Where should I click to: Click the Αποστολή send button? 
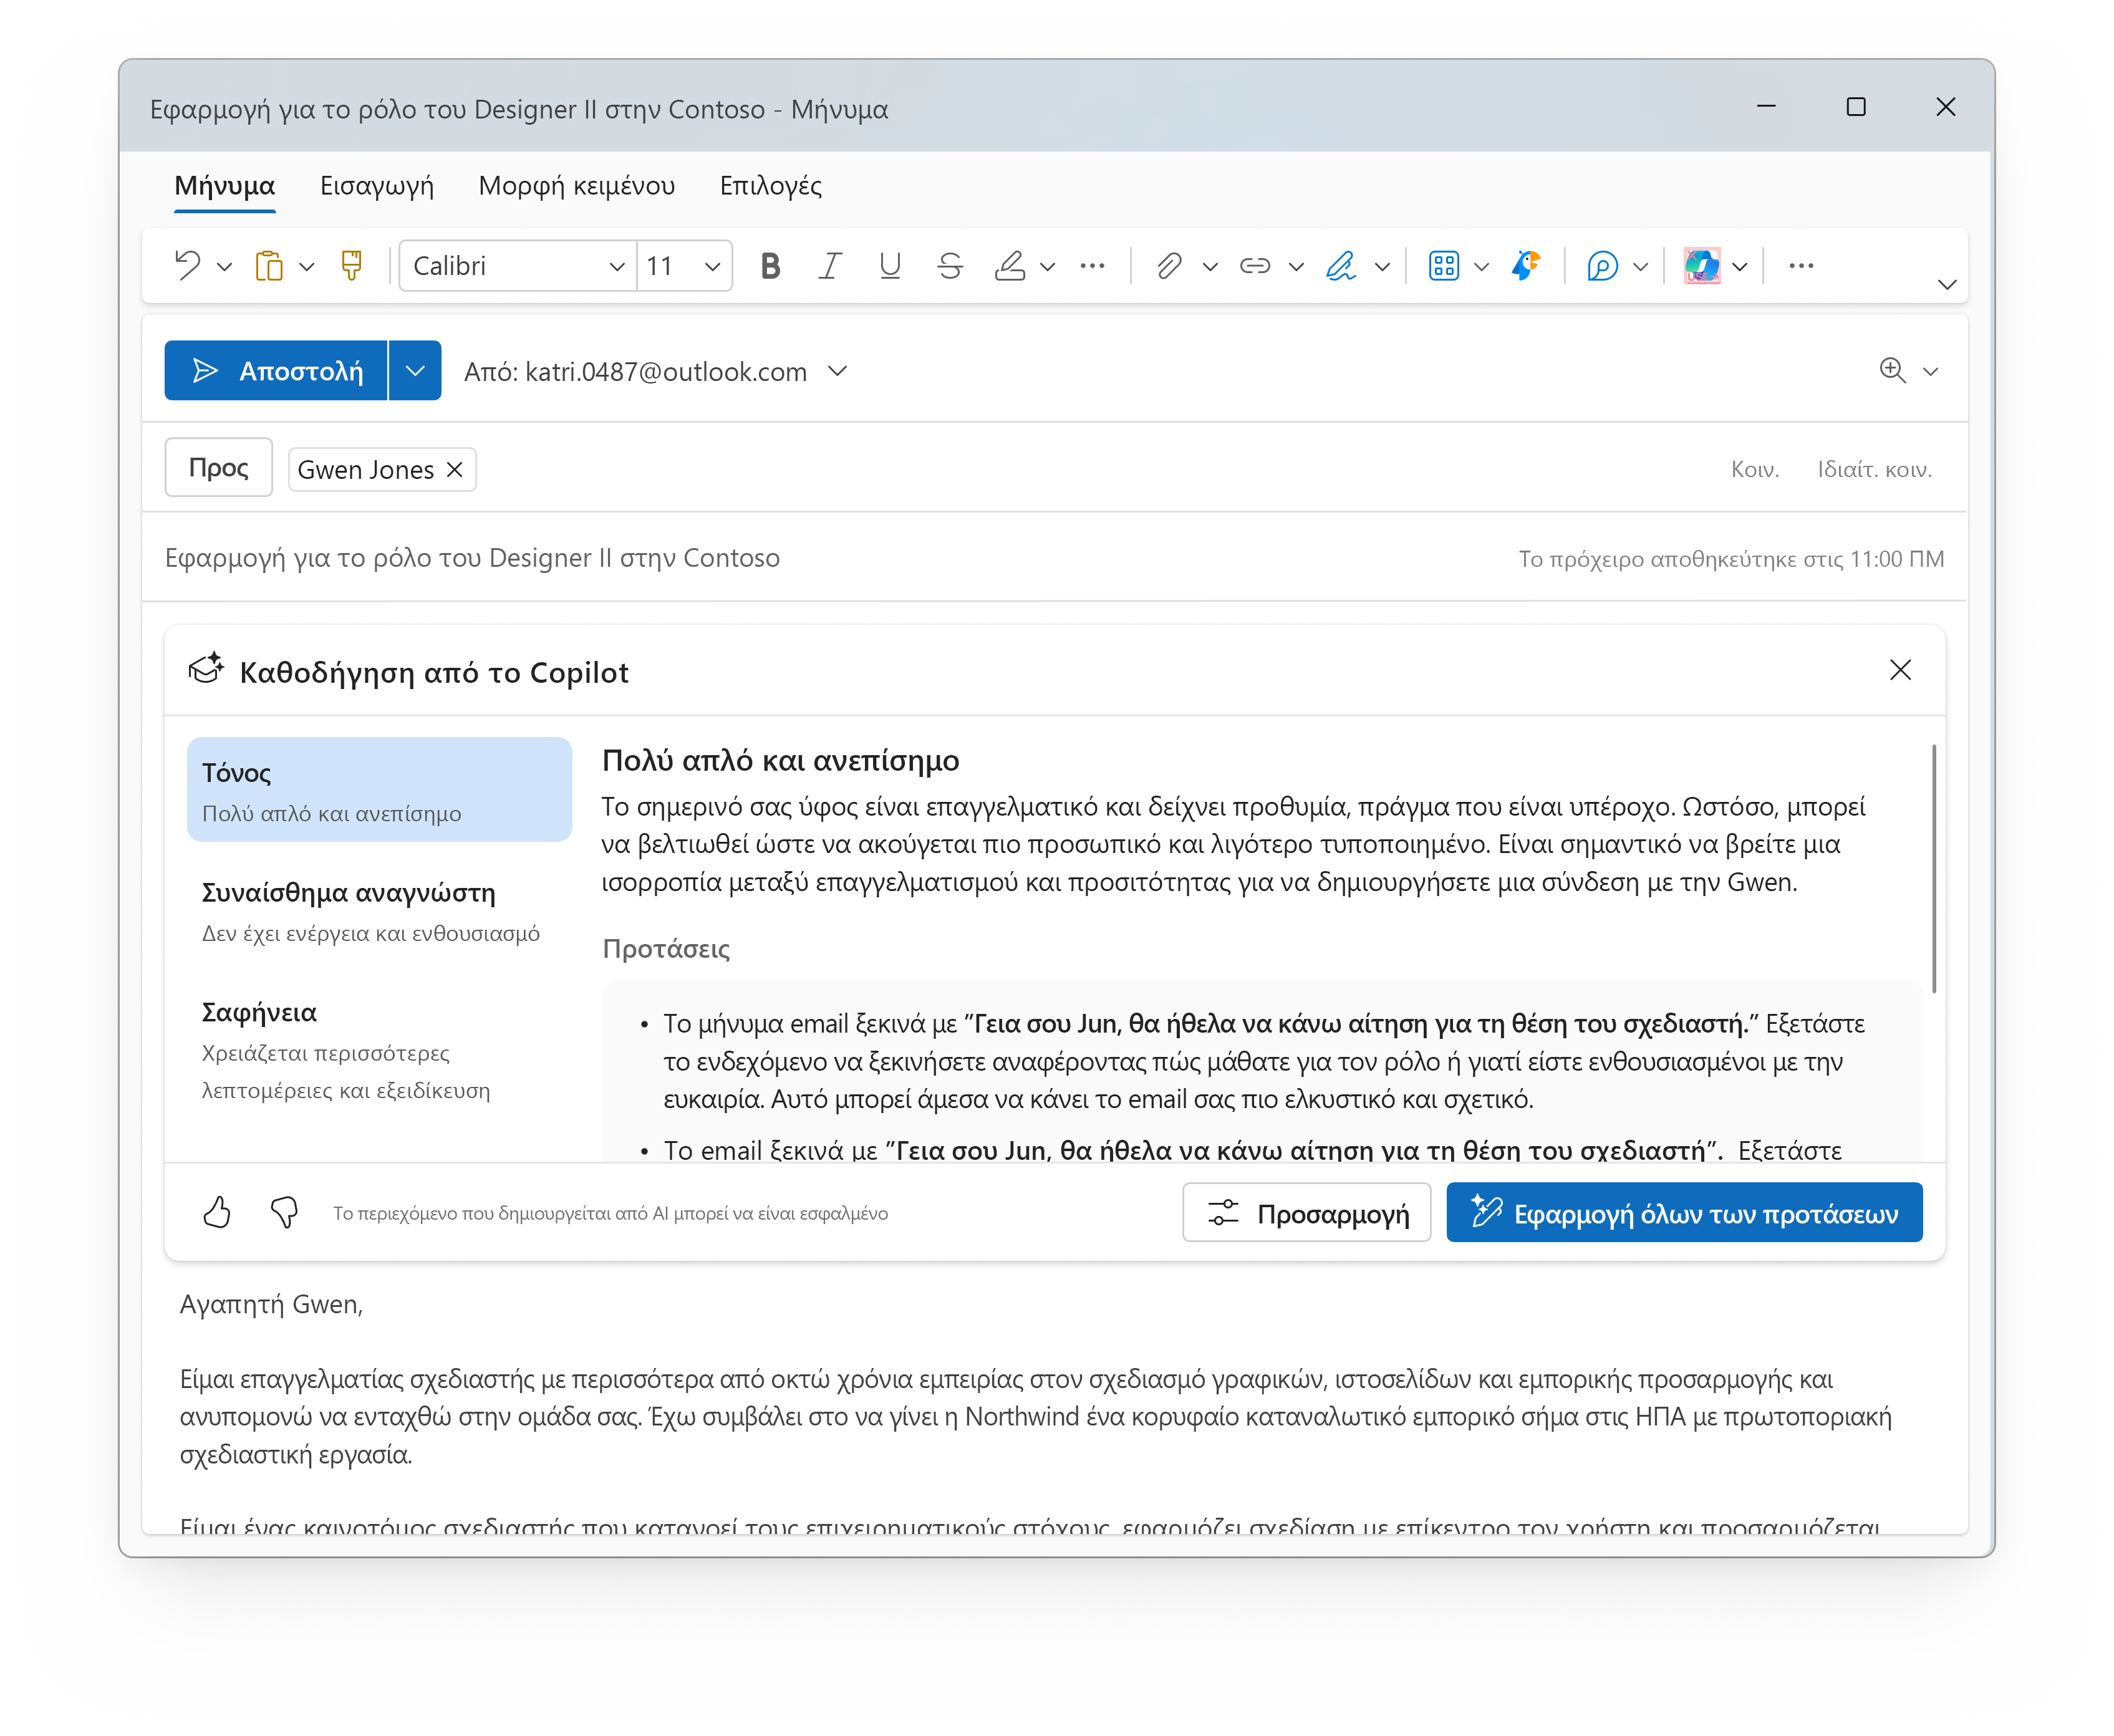click(276, 371)
